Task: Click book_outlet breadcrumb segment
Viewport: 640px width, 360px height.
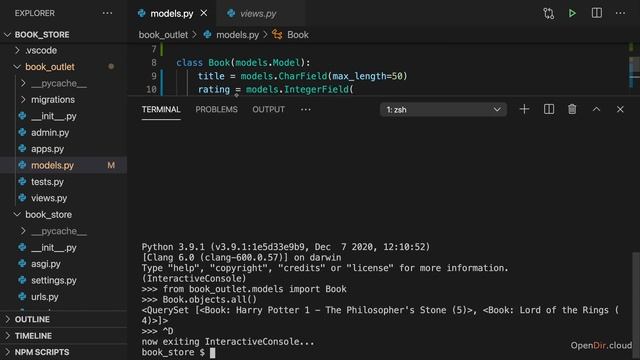Action: (163, 35)
